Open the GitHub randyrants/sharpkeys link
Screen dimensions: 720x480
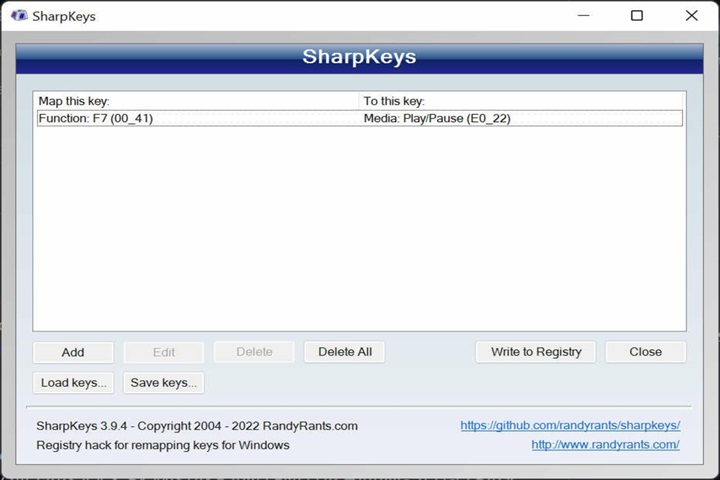click(570, 425)
